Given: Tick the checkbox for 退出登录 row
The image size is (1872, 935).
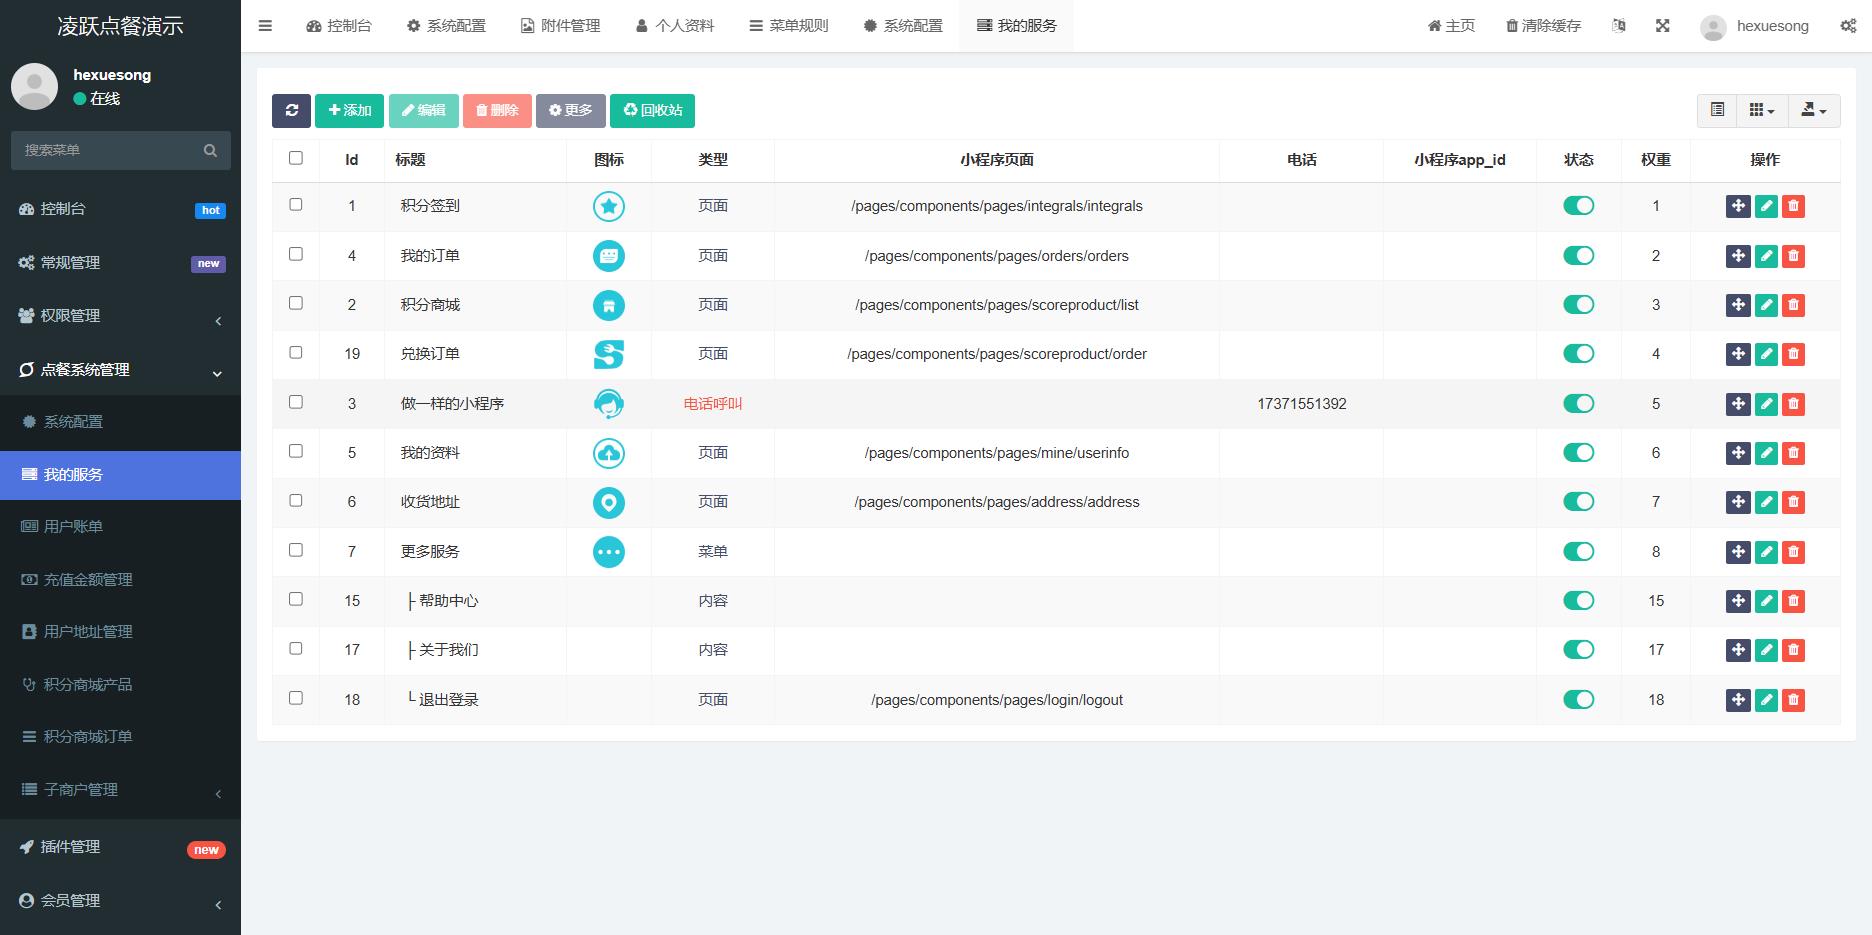Looking at the screenshot, I should [x=295, y=698].
